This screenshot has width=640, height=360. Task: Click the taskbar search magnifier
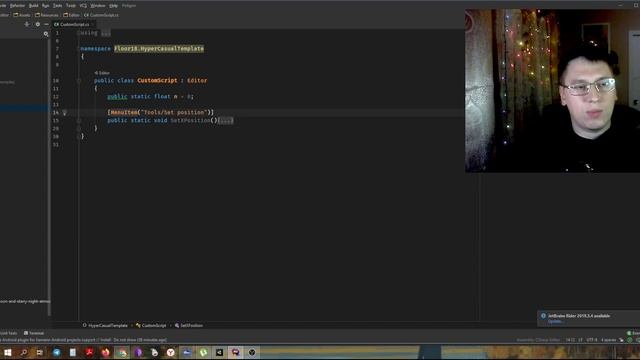[x=24, y=352]
